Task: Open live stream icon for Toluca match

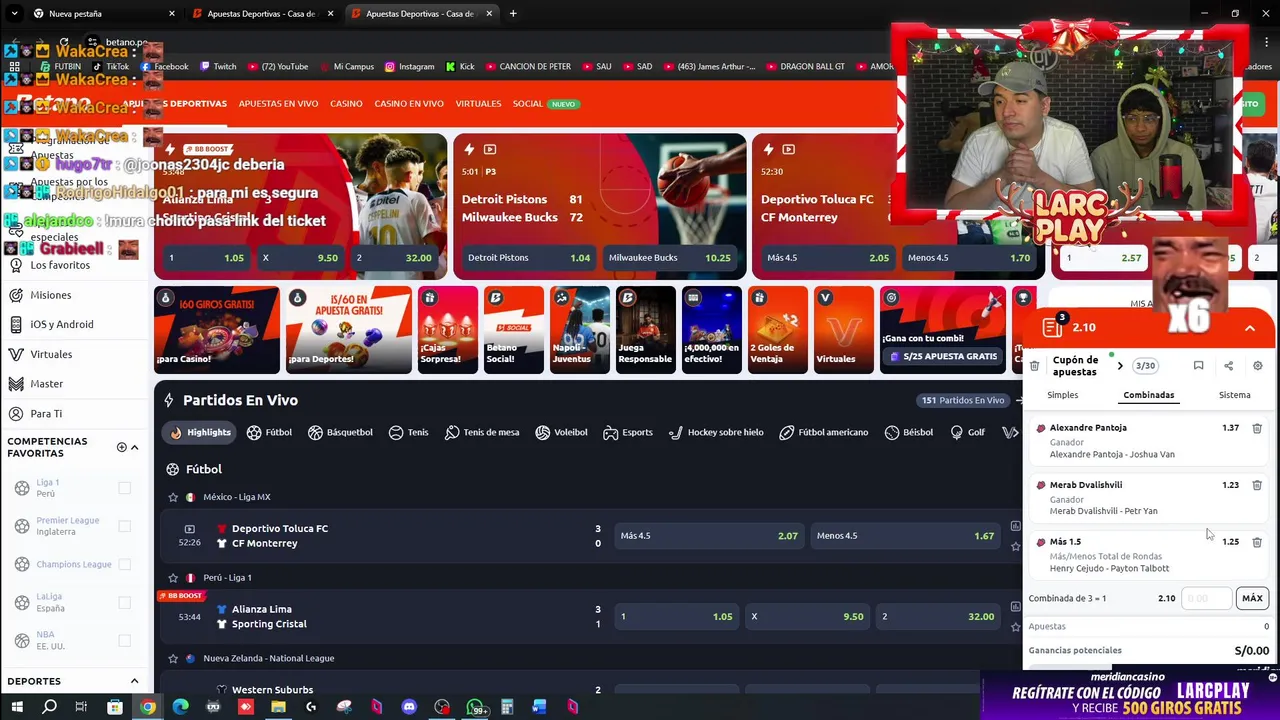Action: click(189, 529)
